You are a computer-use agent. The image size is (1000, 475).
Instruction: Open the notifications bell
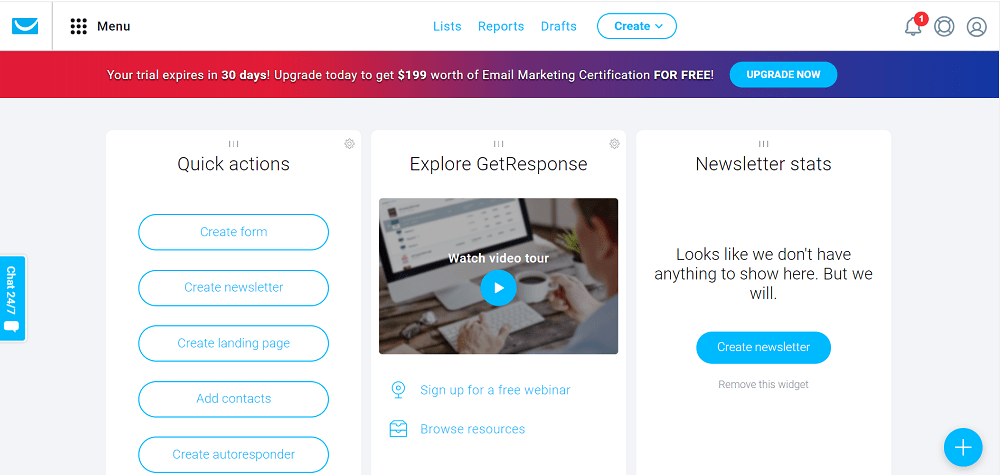[913, 26]
